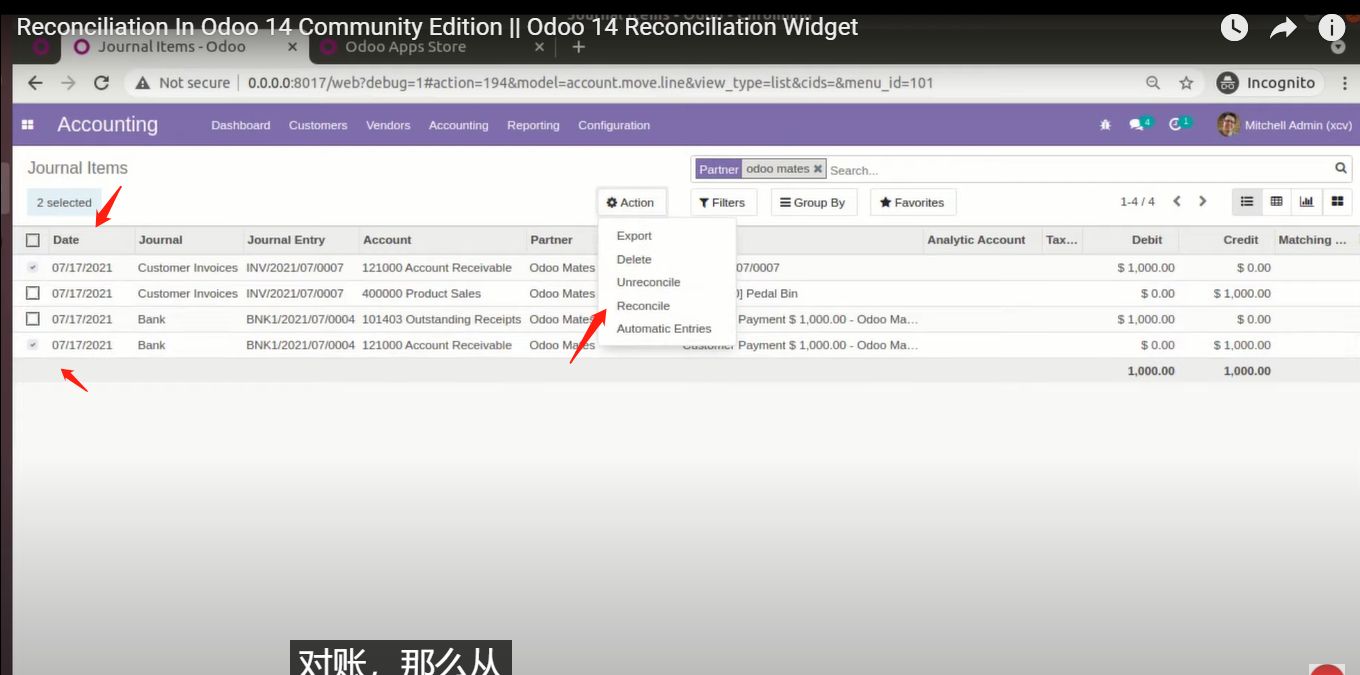Sort by the Journal column header
This screenshot has height=675, width=1360.
pyautogui.click(x=160, y=240)
